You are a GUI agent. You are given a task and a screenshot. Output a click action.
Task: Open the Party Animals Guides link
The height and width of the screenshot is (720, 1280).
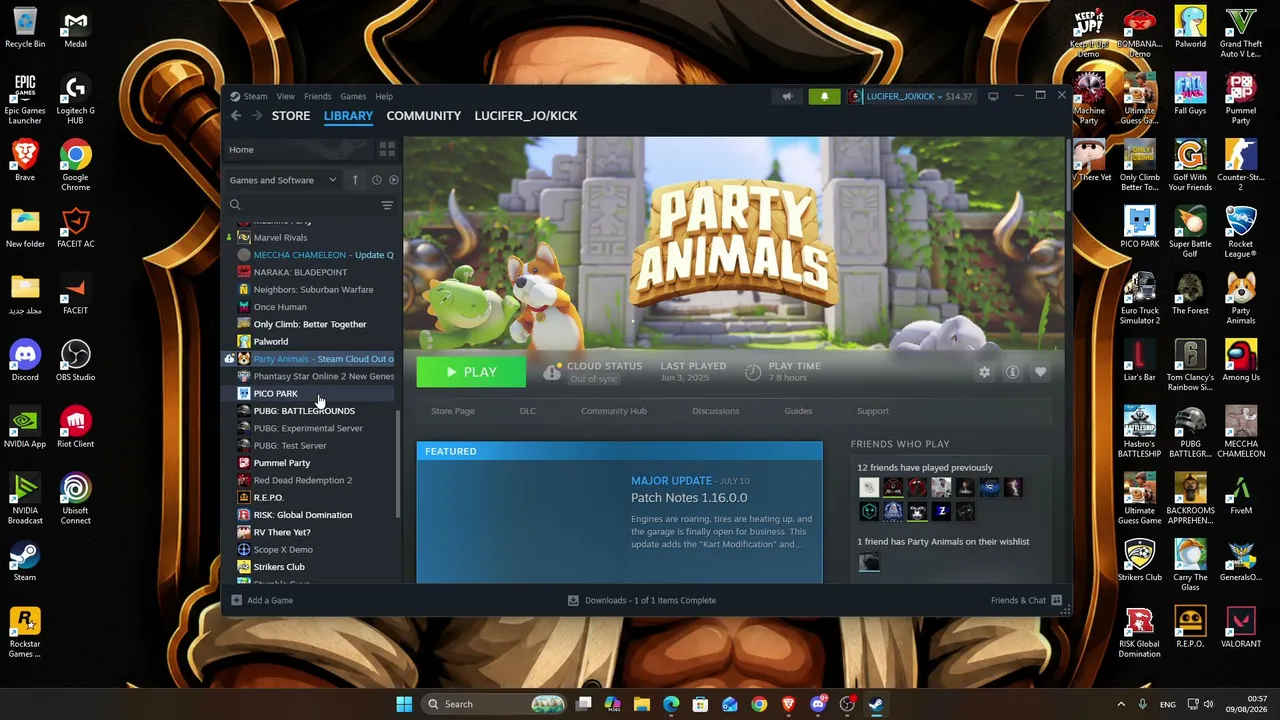(798, 411)
